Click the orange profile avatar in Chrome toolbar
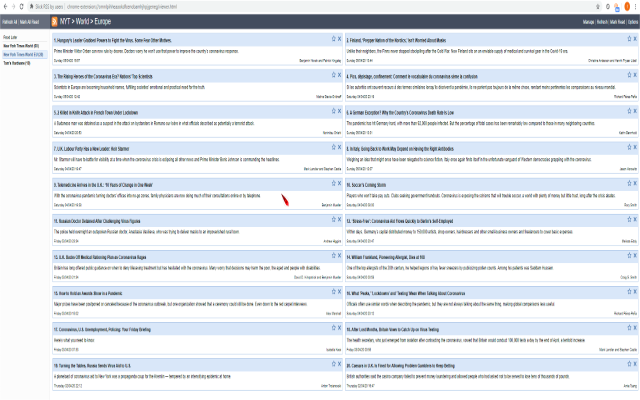 [627, 7]
